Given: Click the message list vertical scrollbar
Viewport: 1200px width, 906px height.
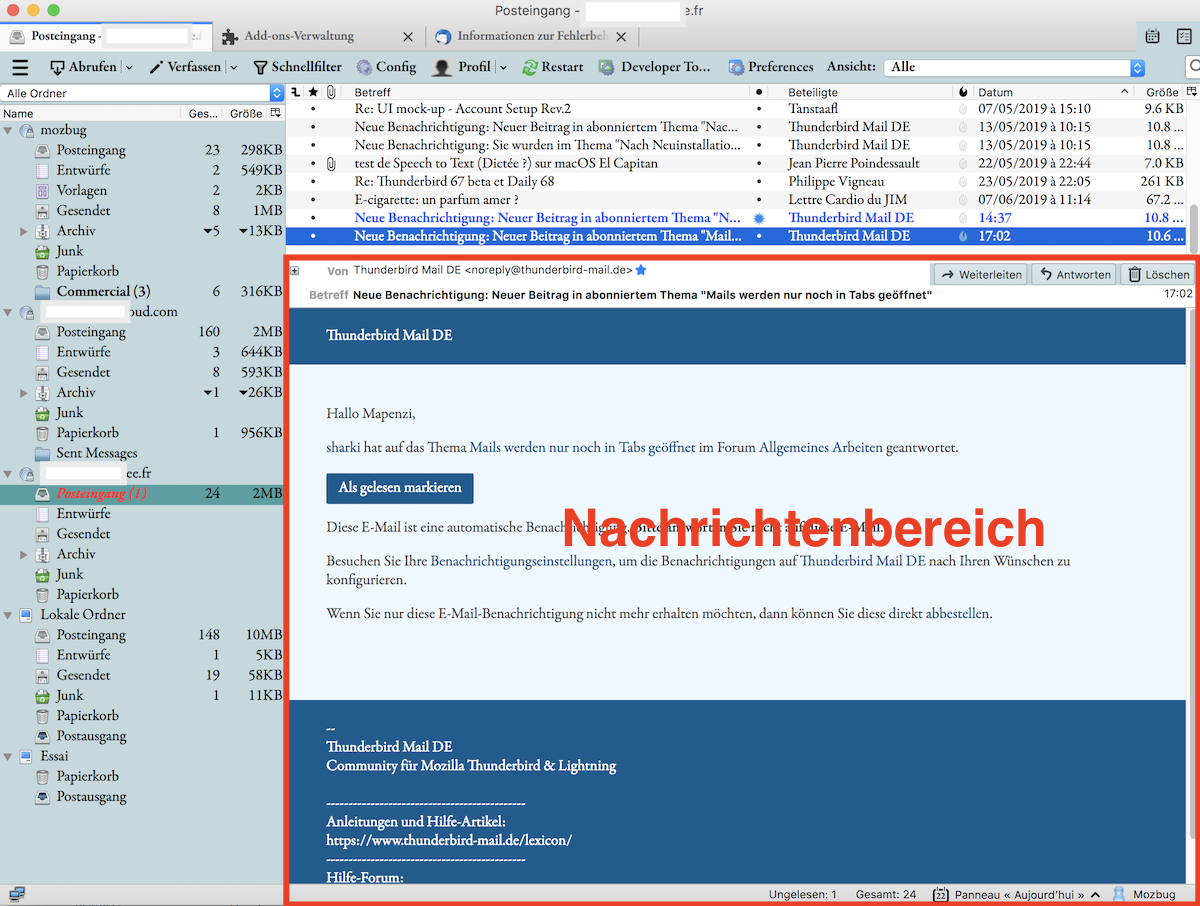Looking at the screenshot, I should click(x=1193, y=215).
